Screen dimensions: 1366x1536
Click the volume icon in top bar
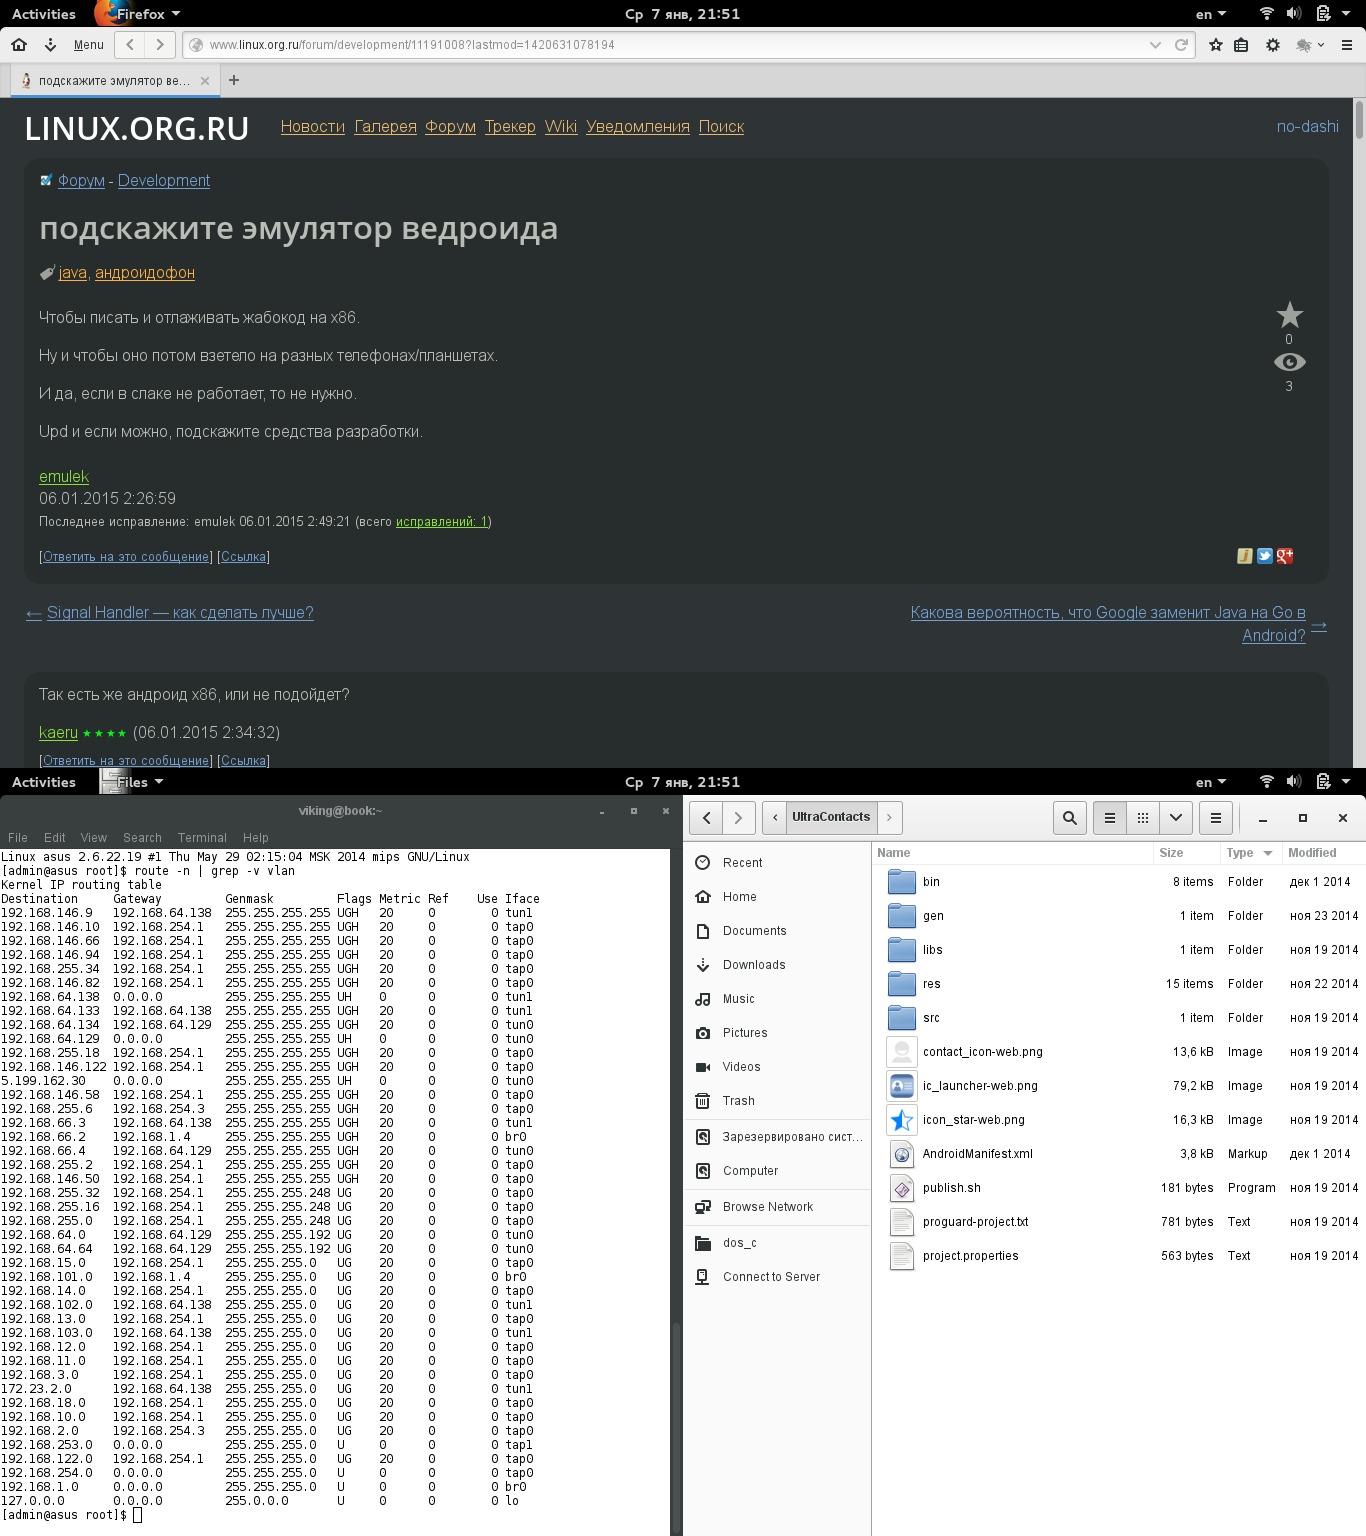pyautogui.click(x=1294, y=14)
